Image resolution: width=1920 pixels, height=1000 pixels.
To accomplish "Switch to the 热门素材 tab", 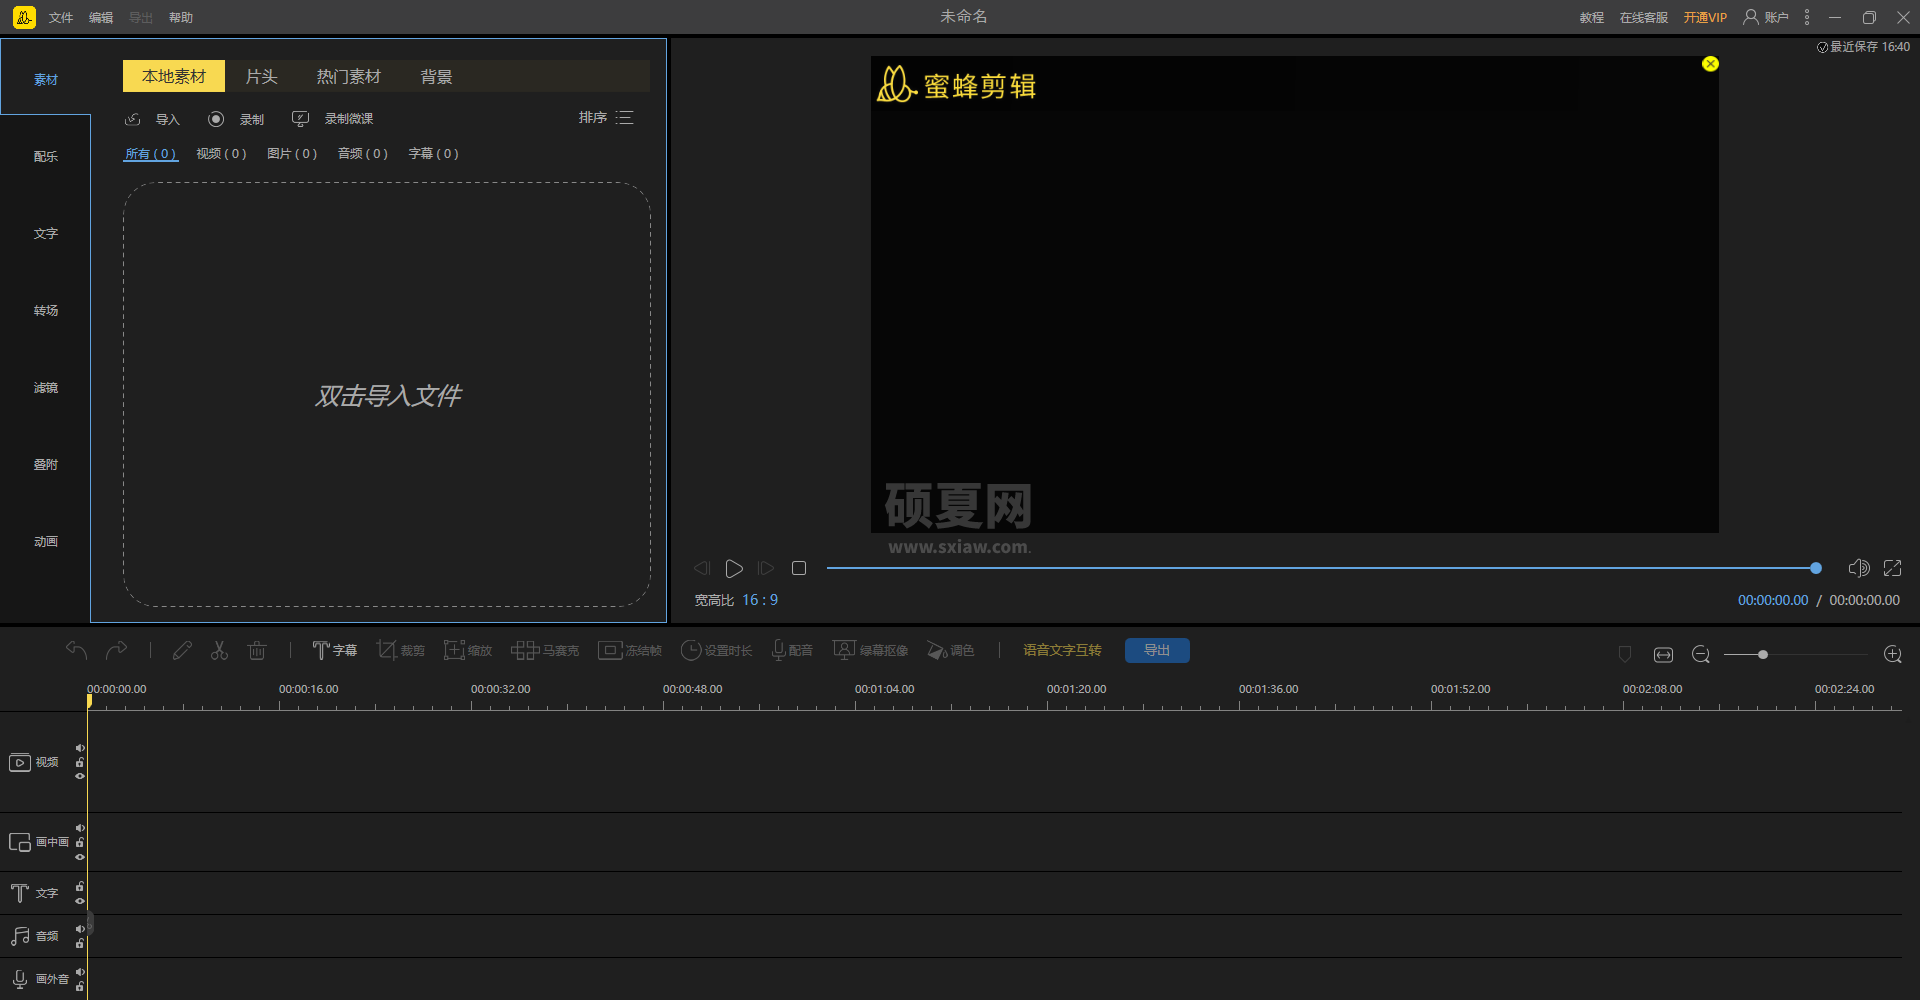I will pyautogui.click(x=348, y=76).
